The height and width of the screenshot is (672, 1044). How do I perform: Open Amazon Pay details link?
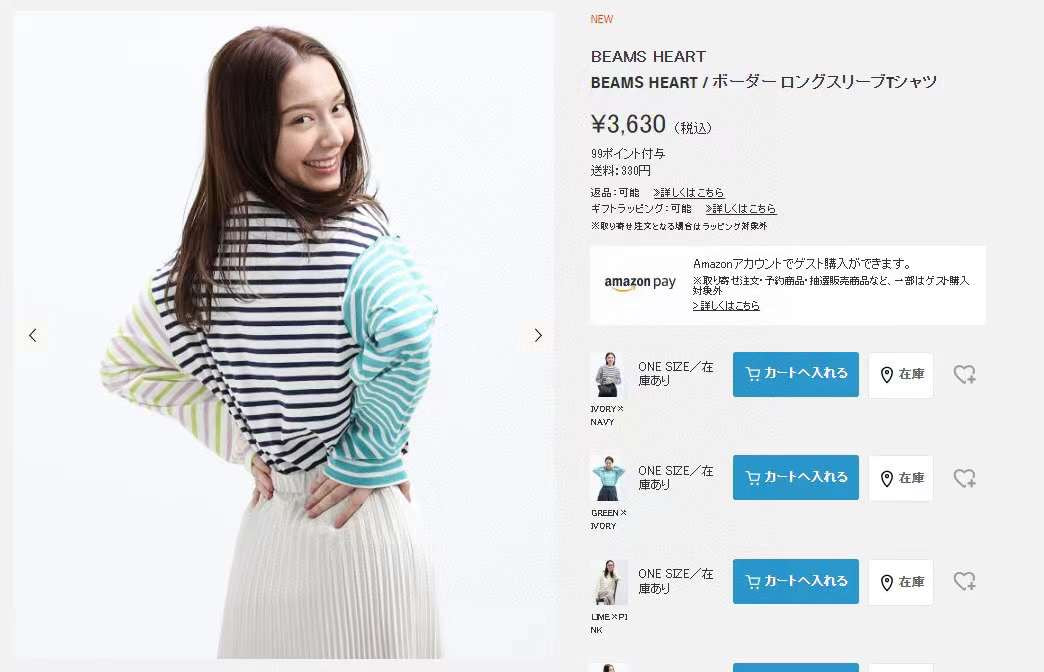pos(726,306)
